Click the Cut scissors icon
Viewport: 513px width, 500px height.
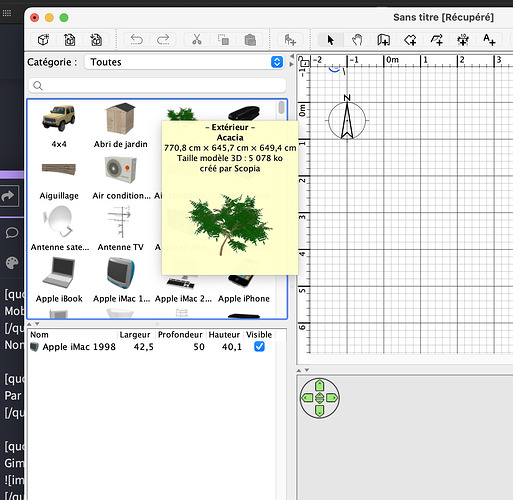coord(197,40)
